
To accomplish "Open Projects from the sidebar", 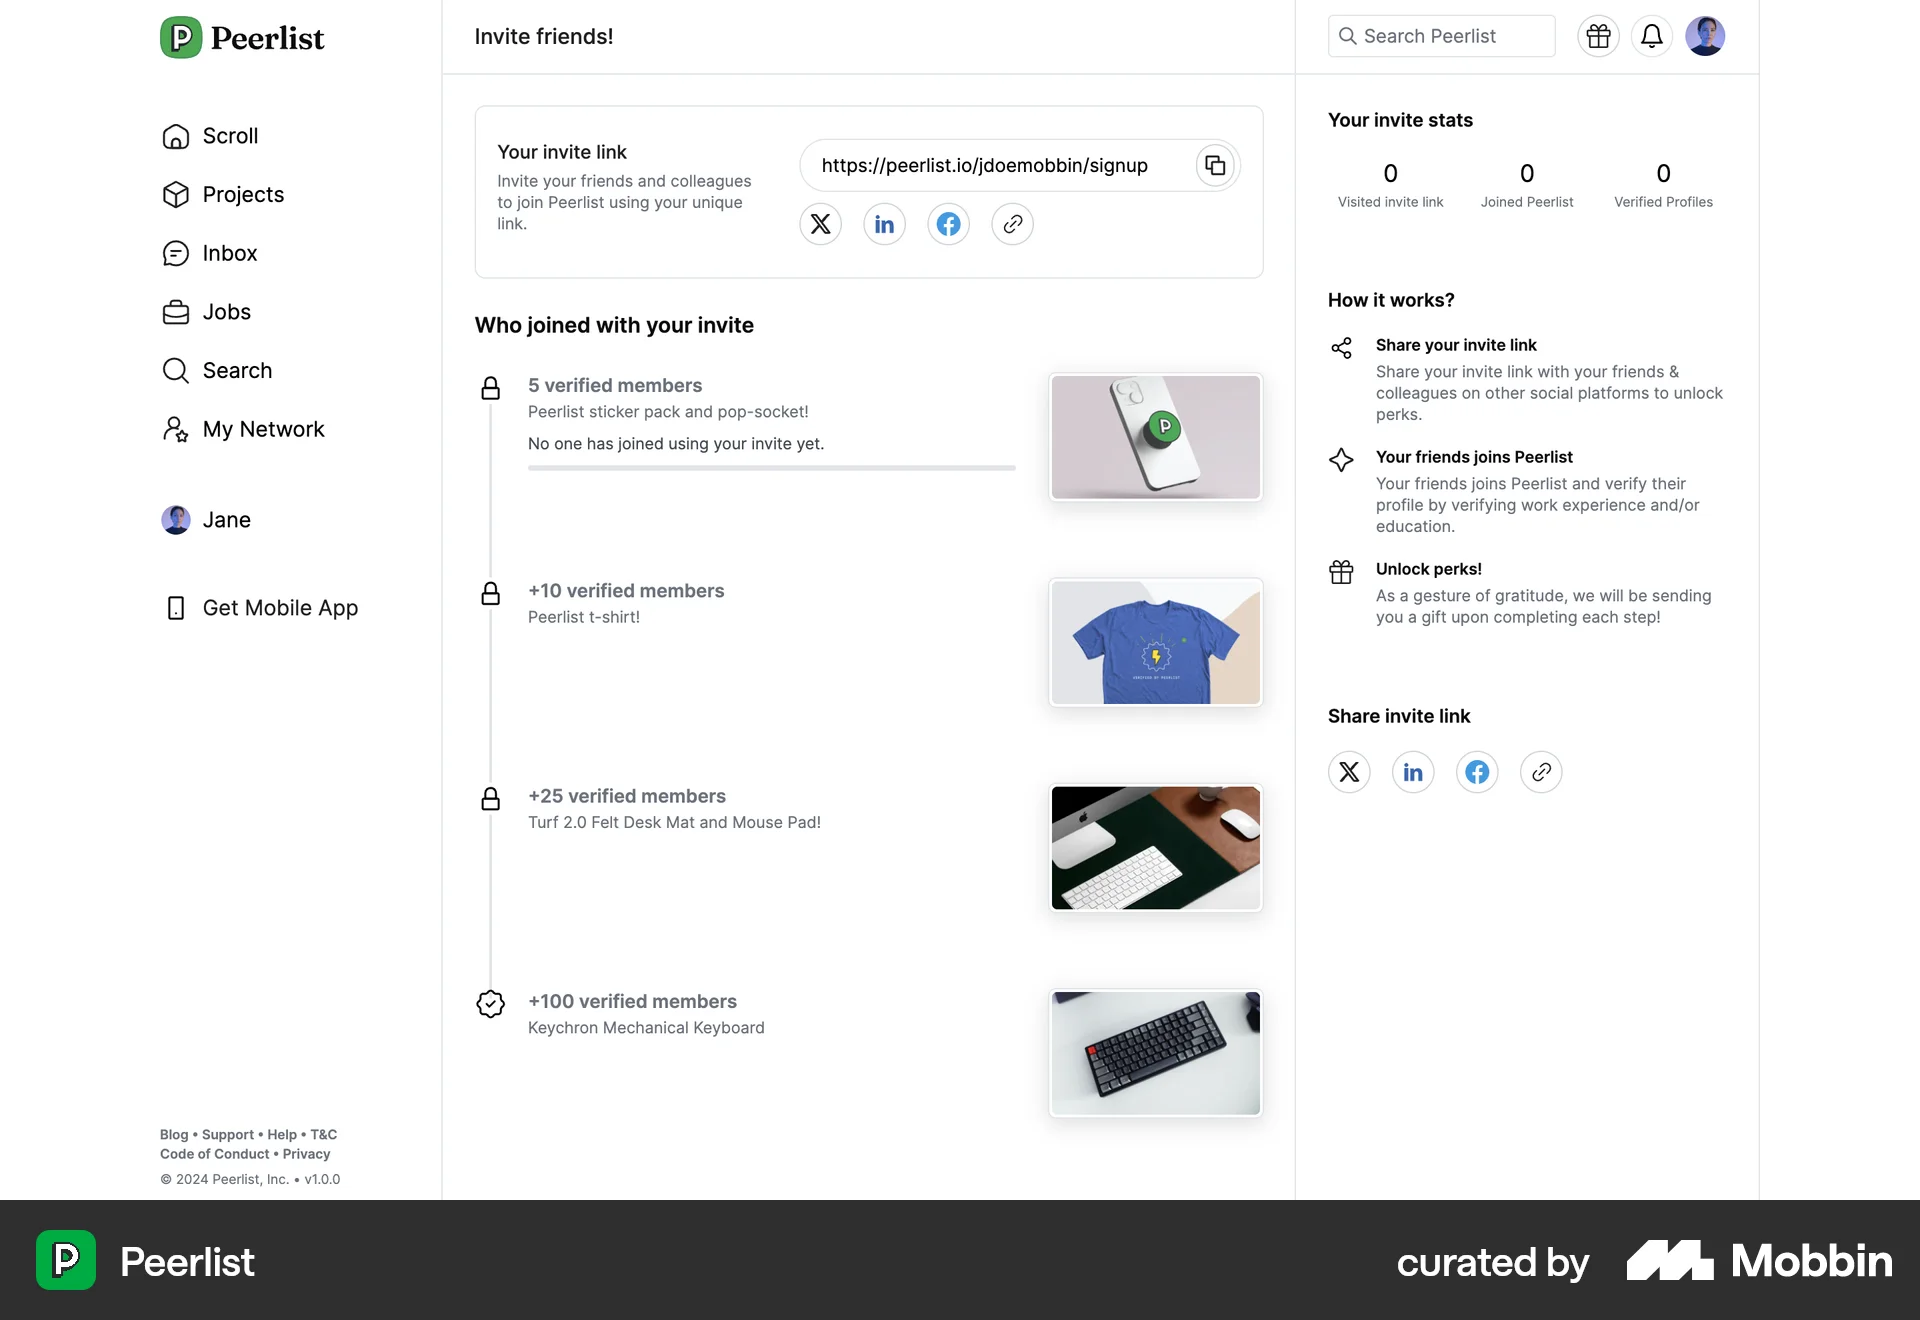I will (243, 194).
